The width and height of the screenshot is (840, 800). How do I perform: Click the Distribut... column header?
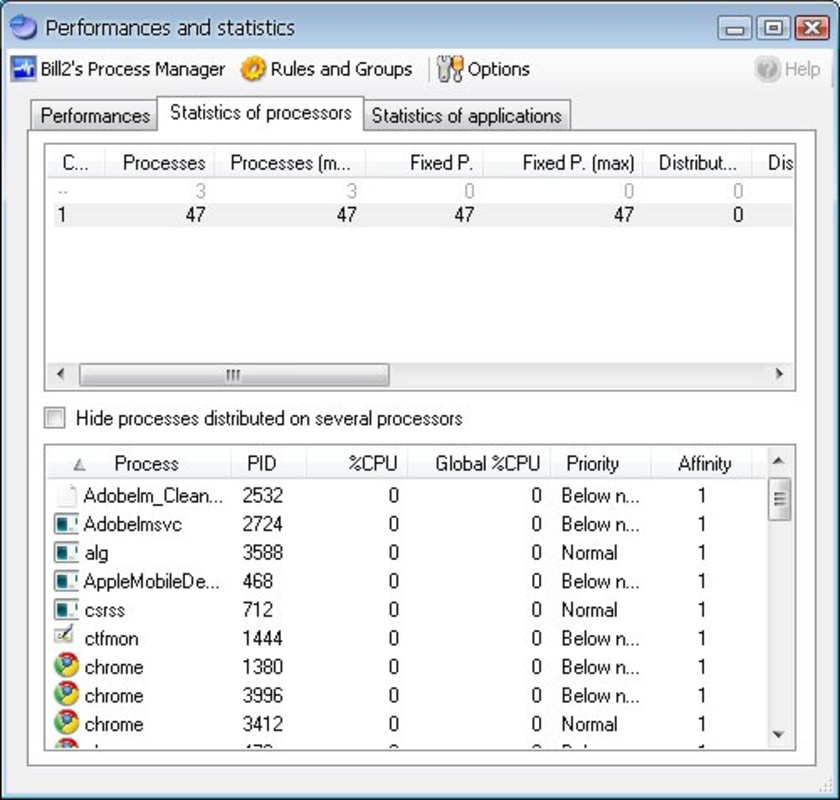698,162
